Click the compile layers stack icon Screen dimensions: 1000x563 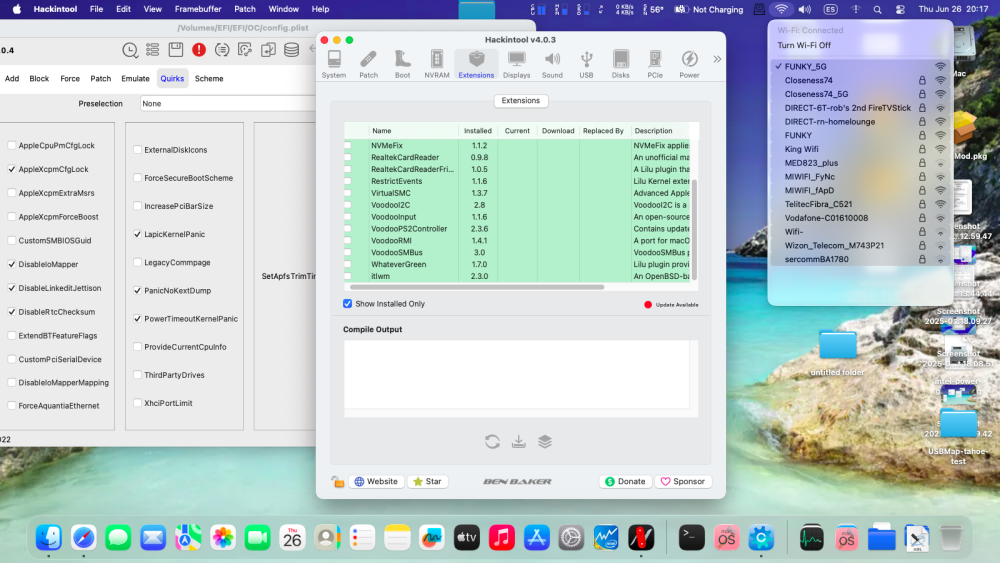[x=545, y=441]
